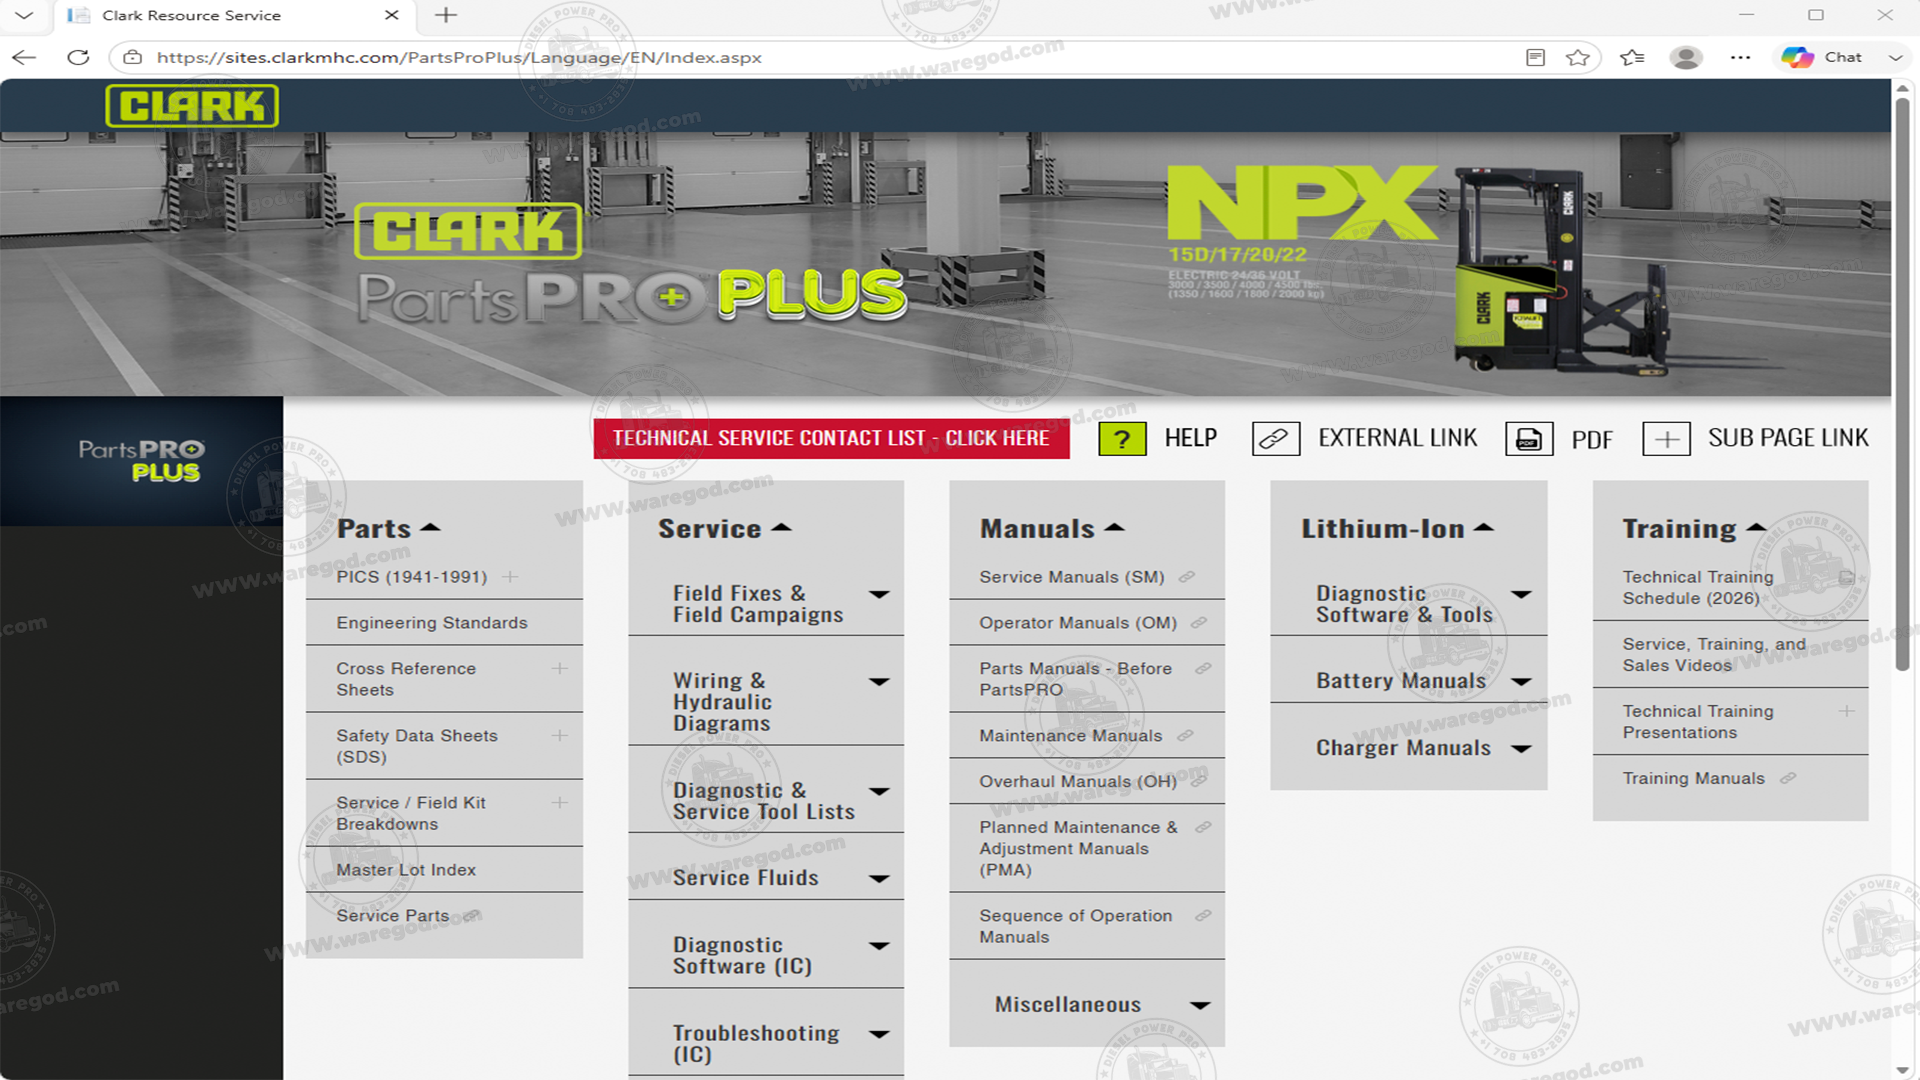Click the page vertical scrollbar

click(1903, 385)
